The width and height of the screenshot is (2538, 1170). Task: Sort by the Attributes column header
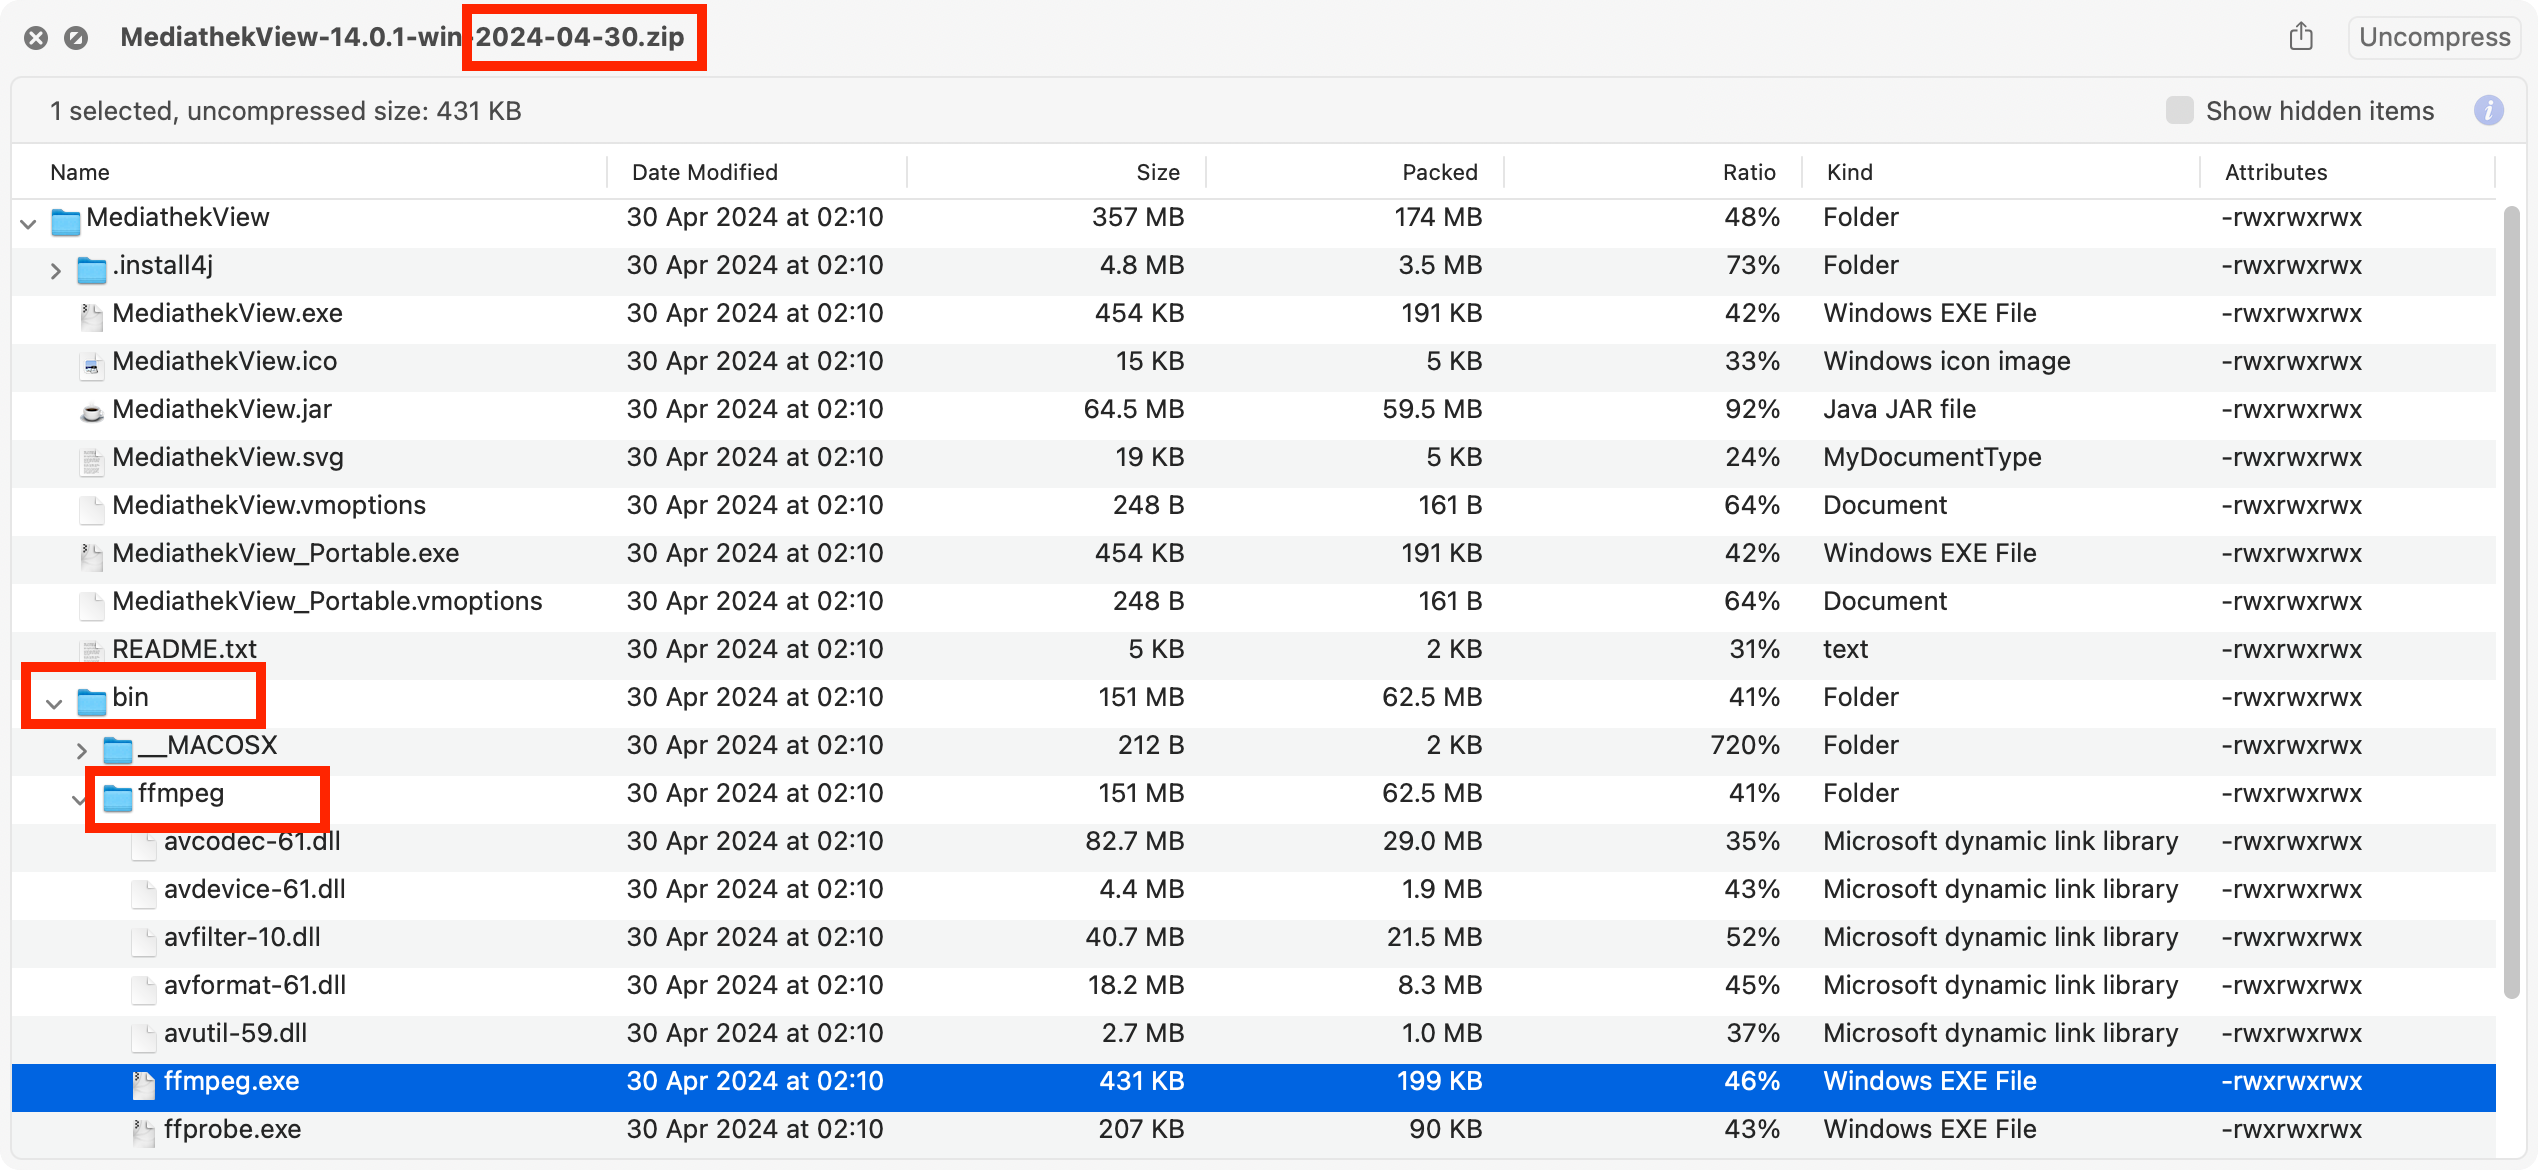(2276, 172)
